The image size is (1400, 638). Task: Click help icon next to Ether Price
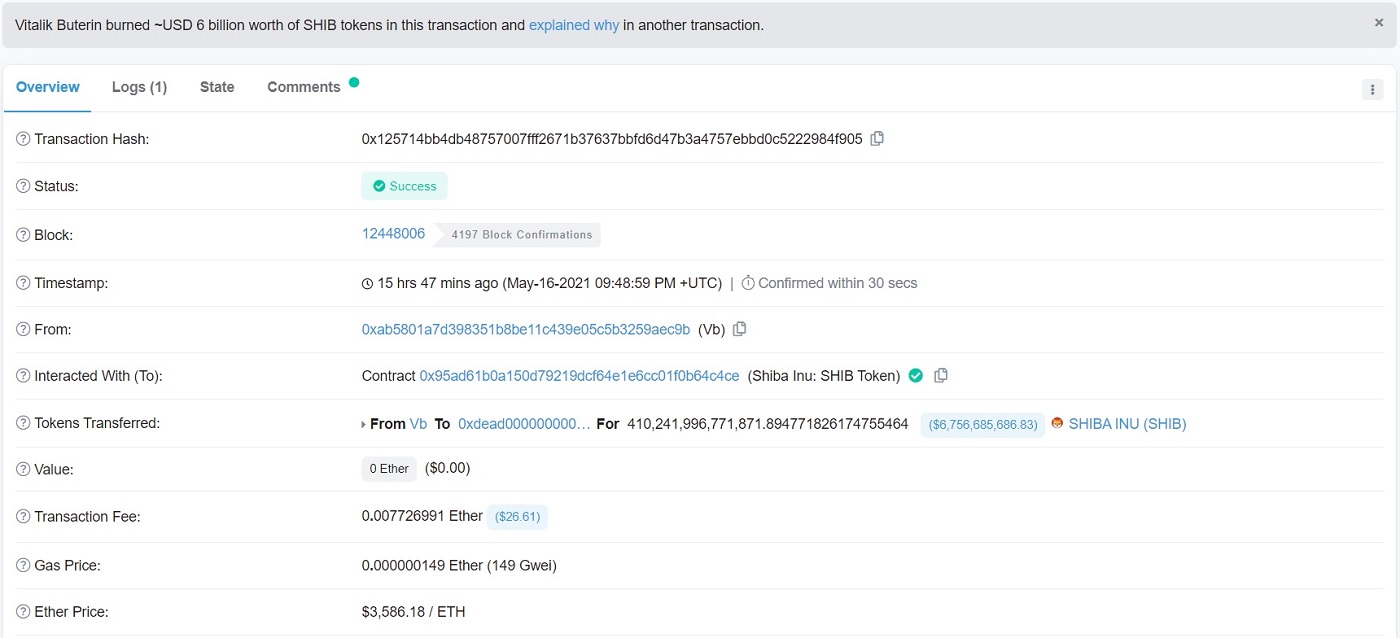pos(23,612)
